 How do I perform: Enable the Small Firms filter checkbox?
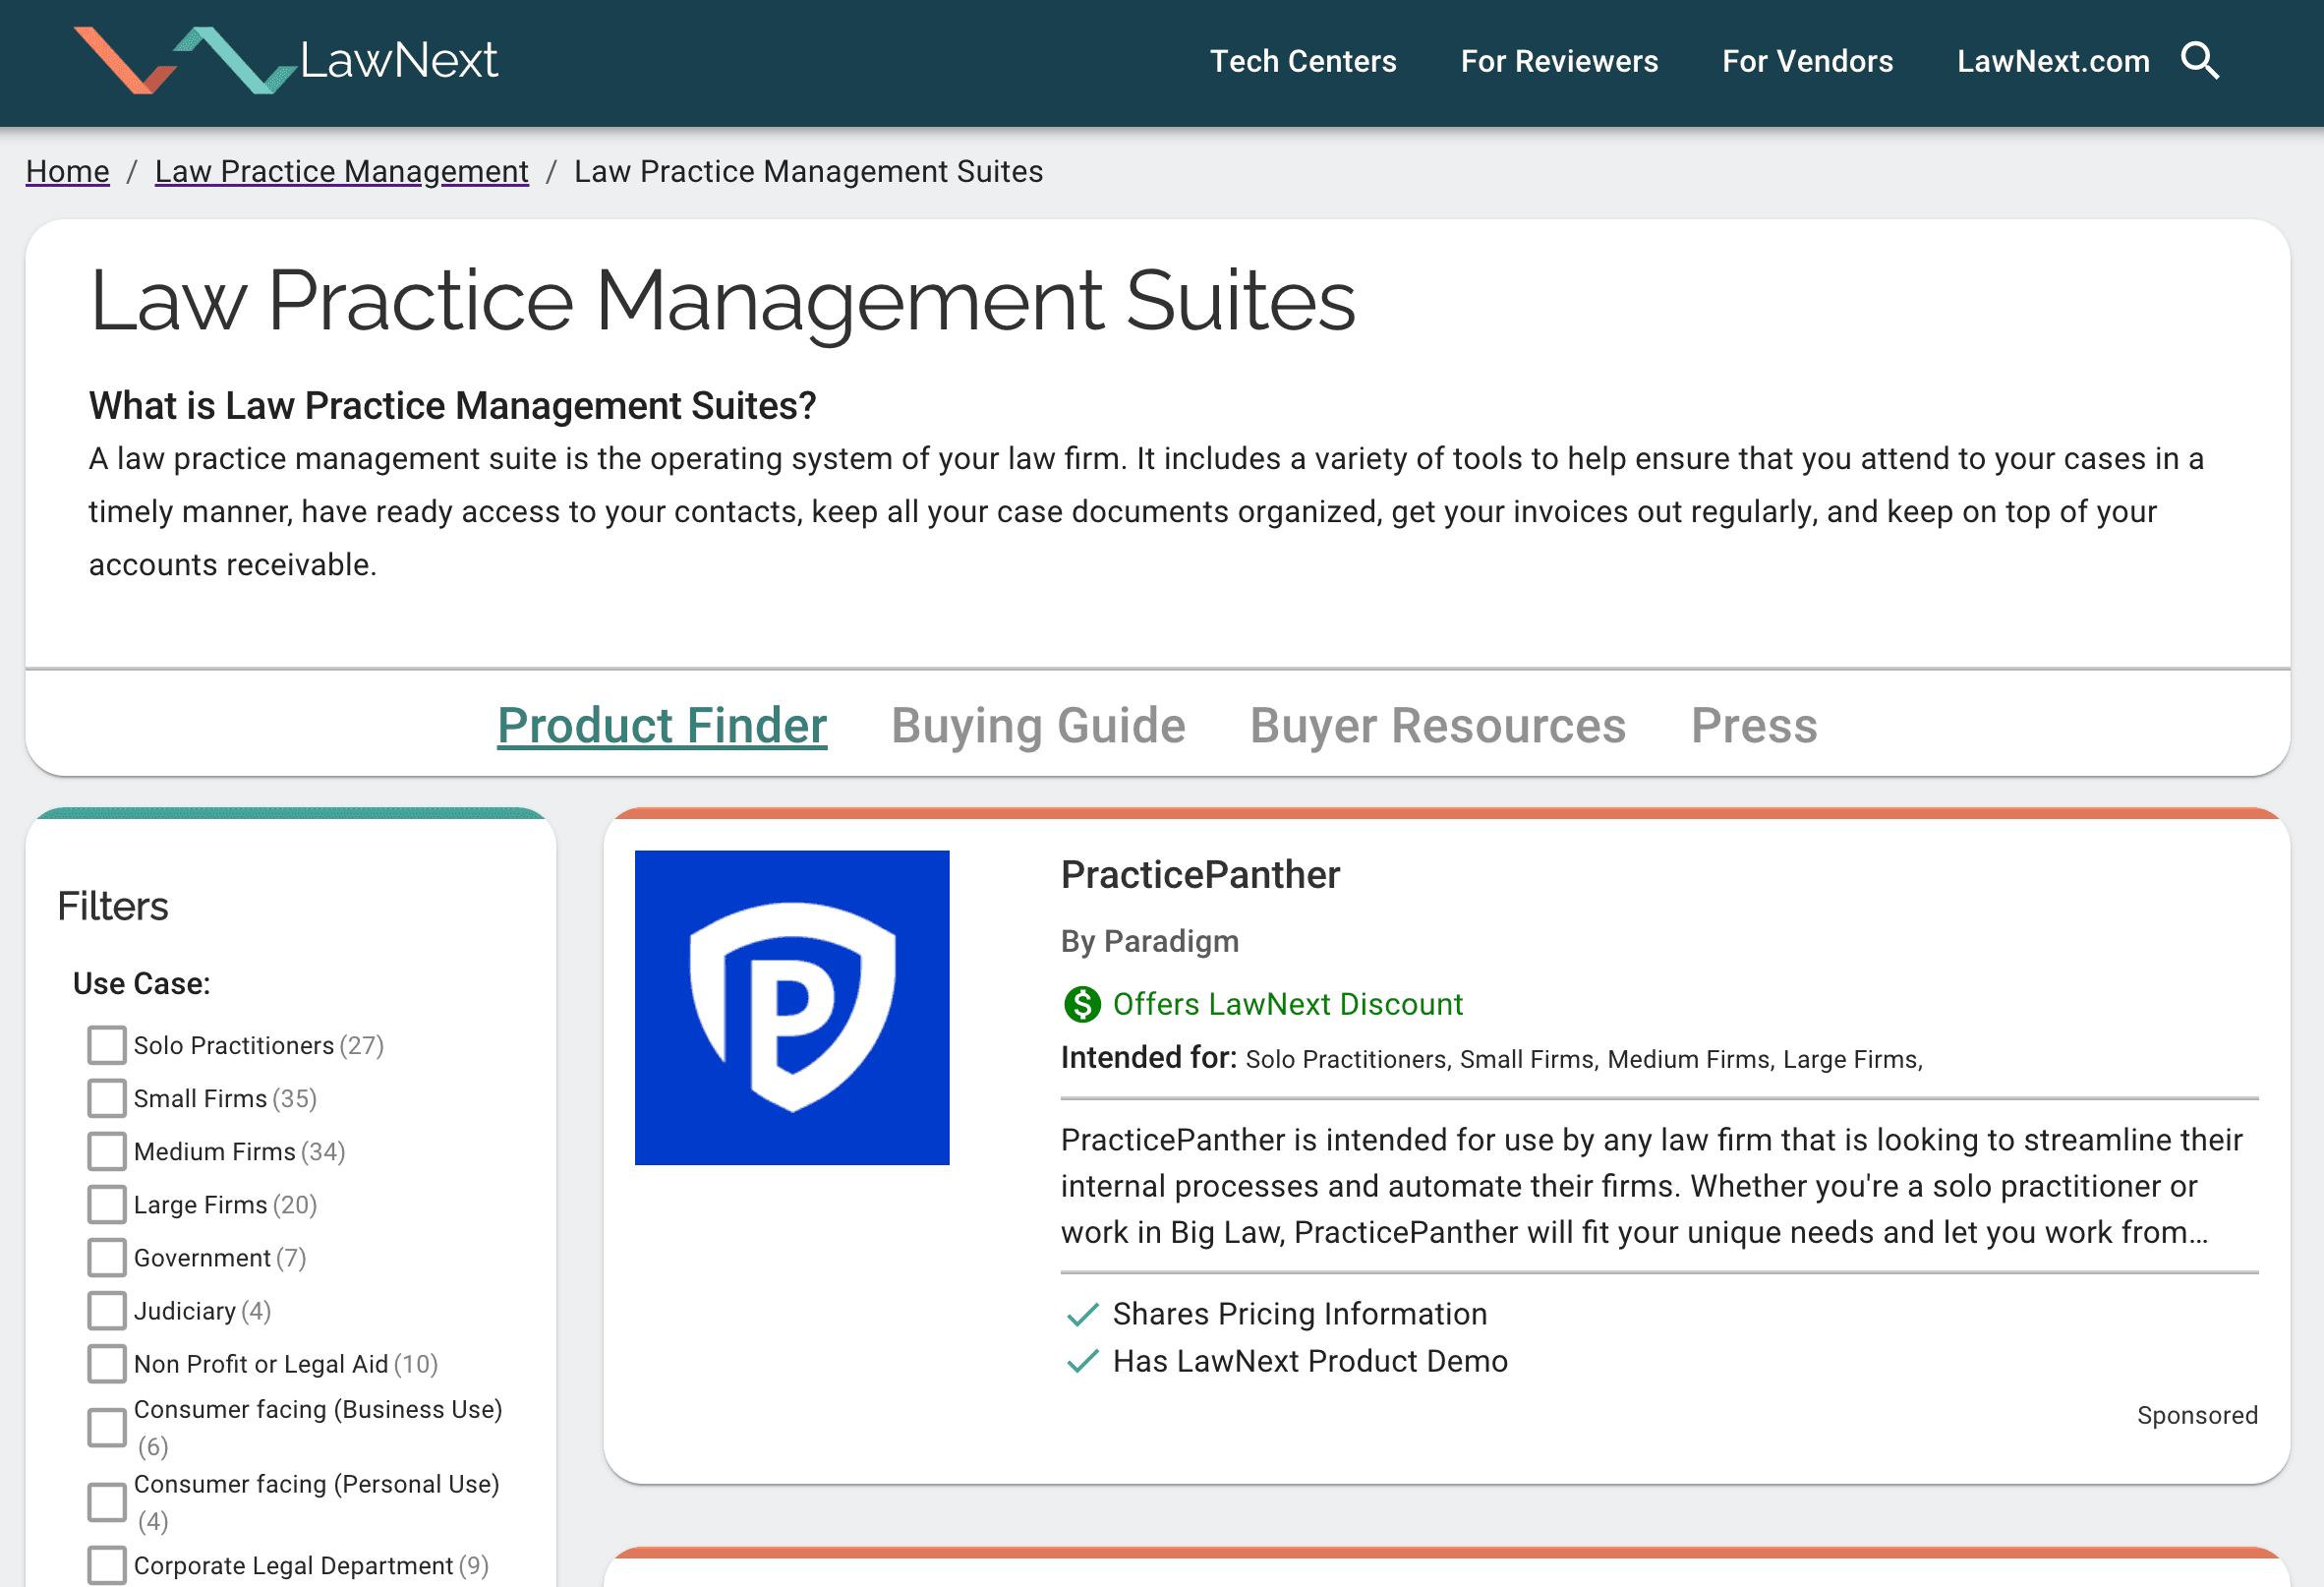(107, 1098)
